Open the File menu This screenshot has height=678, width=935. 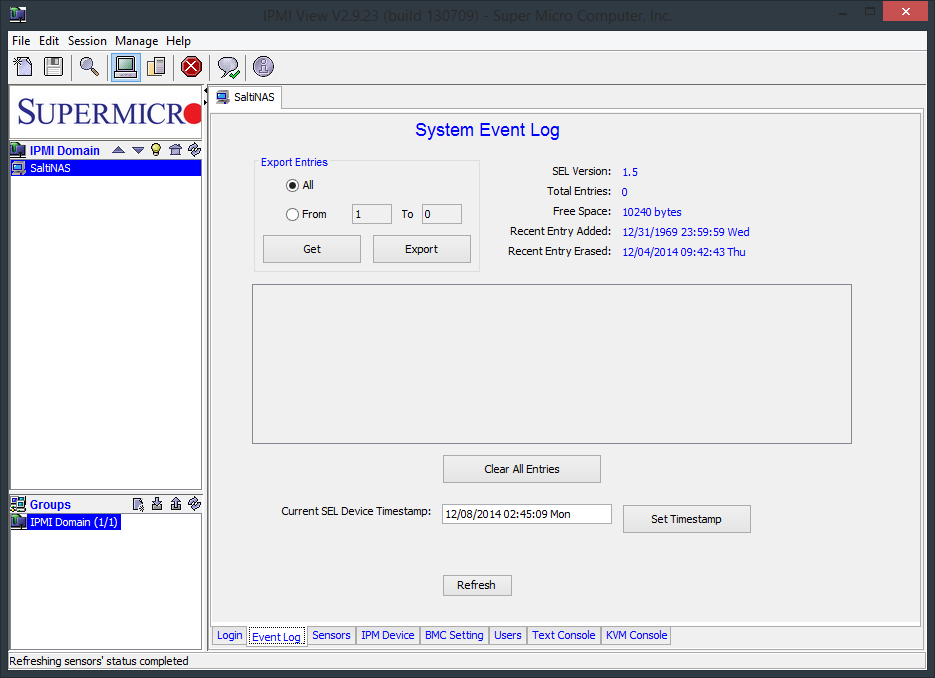tap(21, 41)
